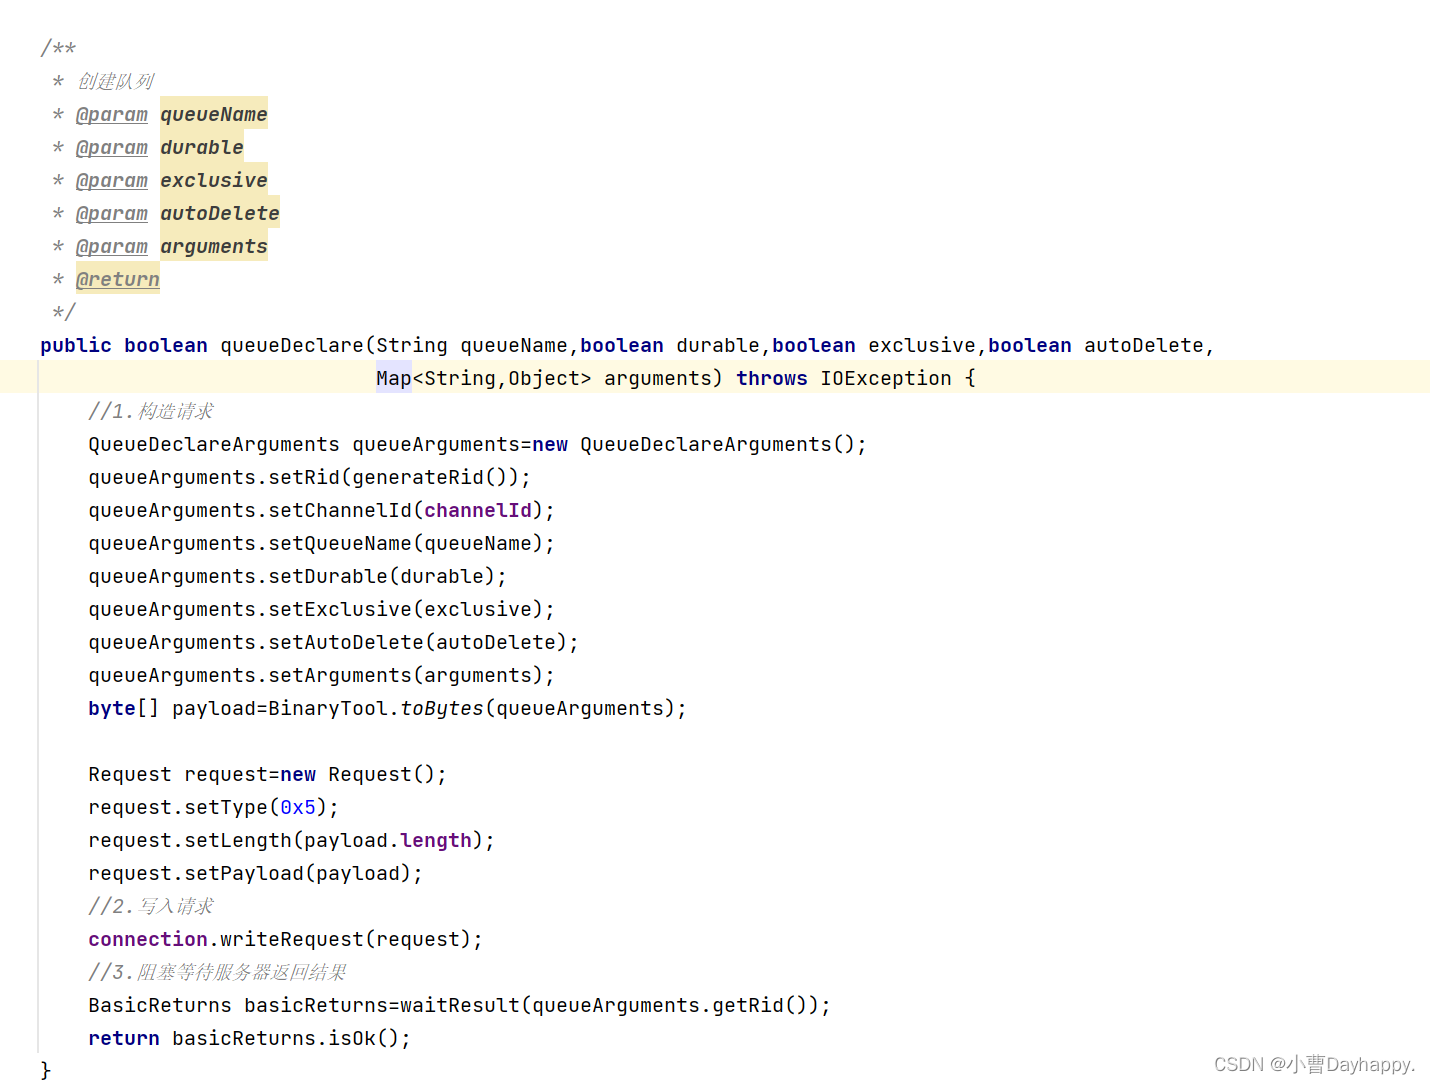Click the payload.length expression

tap(388, 840)
